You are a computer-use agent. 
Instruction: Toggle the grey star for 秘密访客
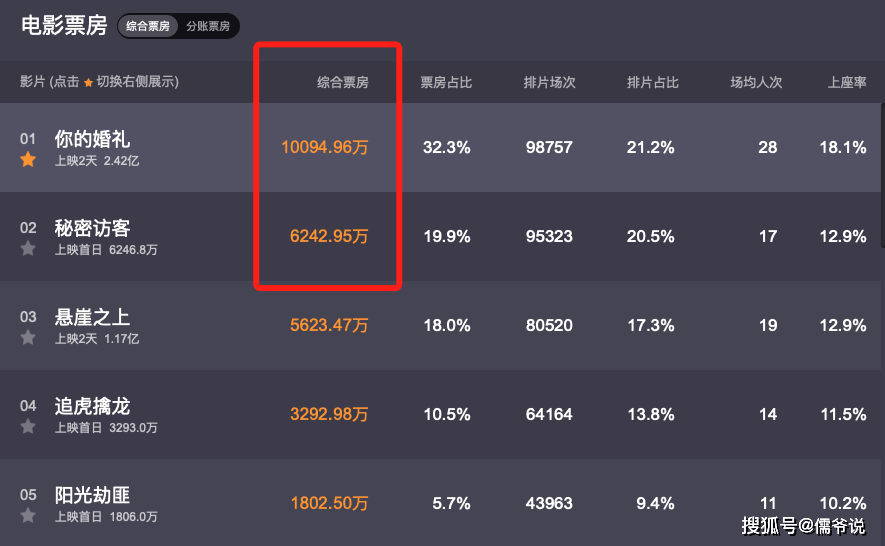click(28, 248)
